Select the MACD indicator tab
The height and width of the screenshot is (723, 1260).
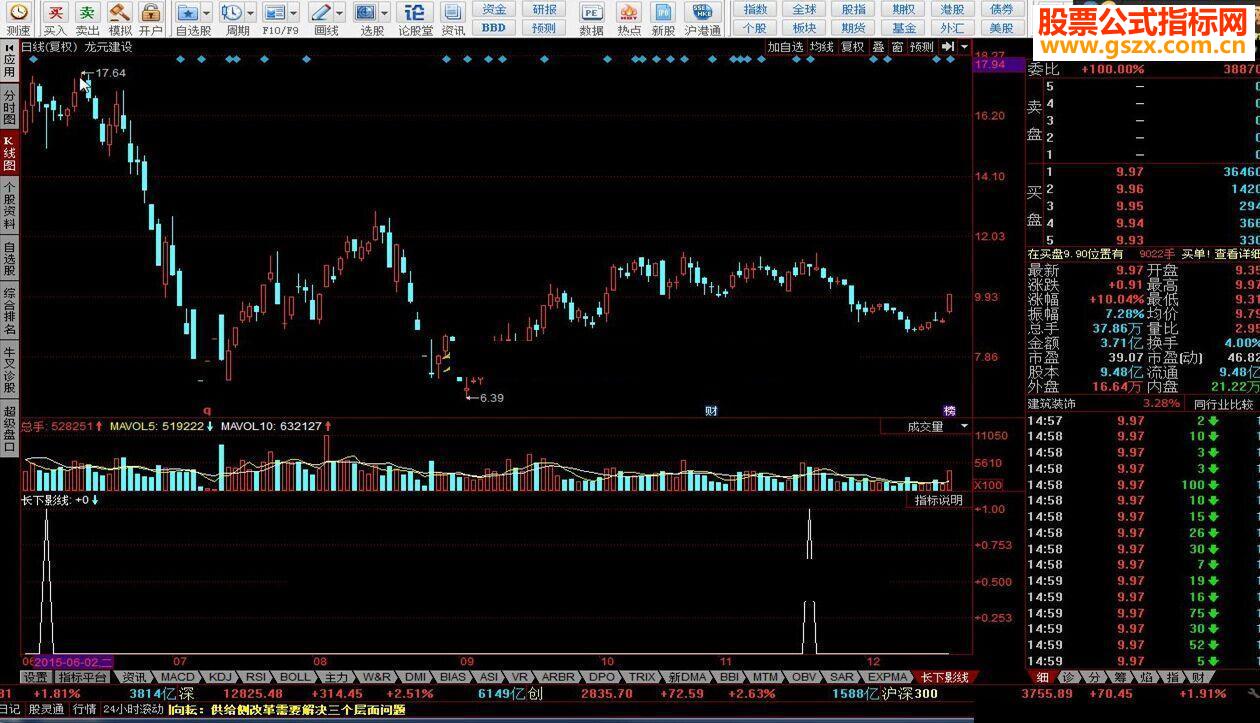(177, 677)
